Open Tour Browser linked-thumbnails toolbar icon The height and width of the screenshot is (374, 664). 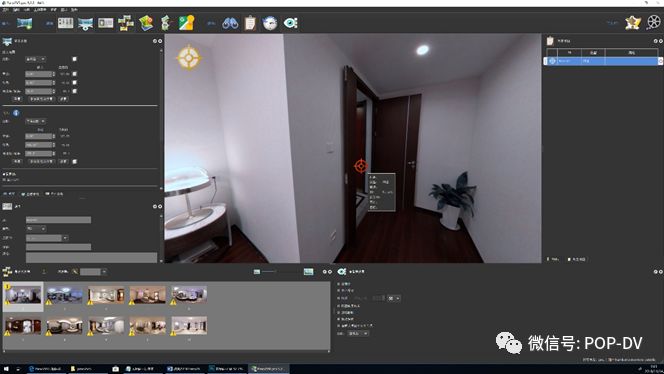126,23
